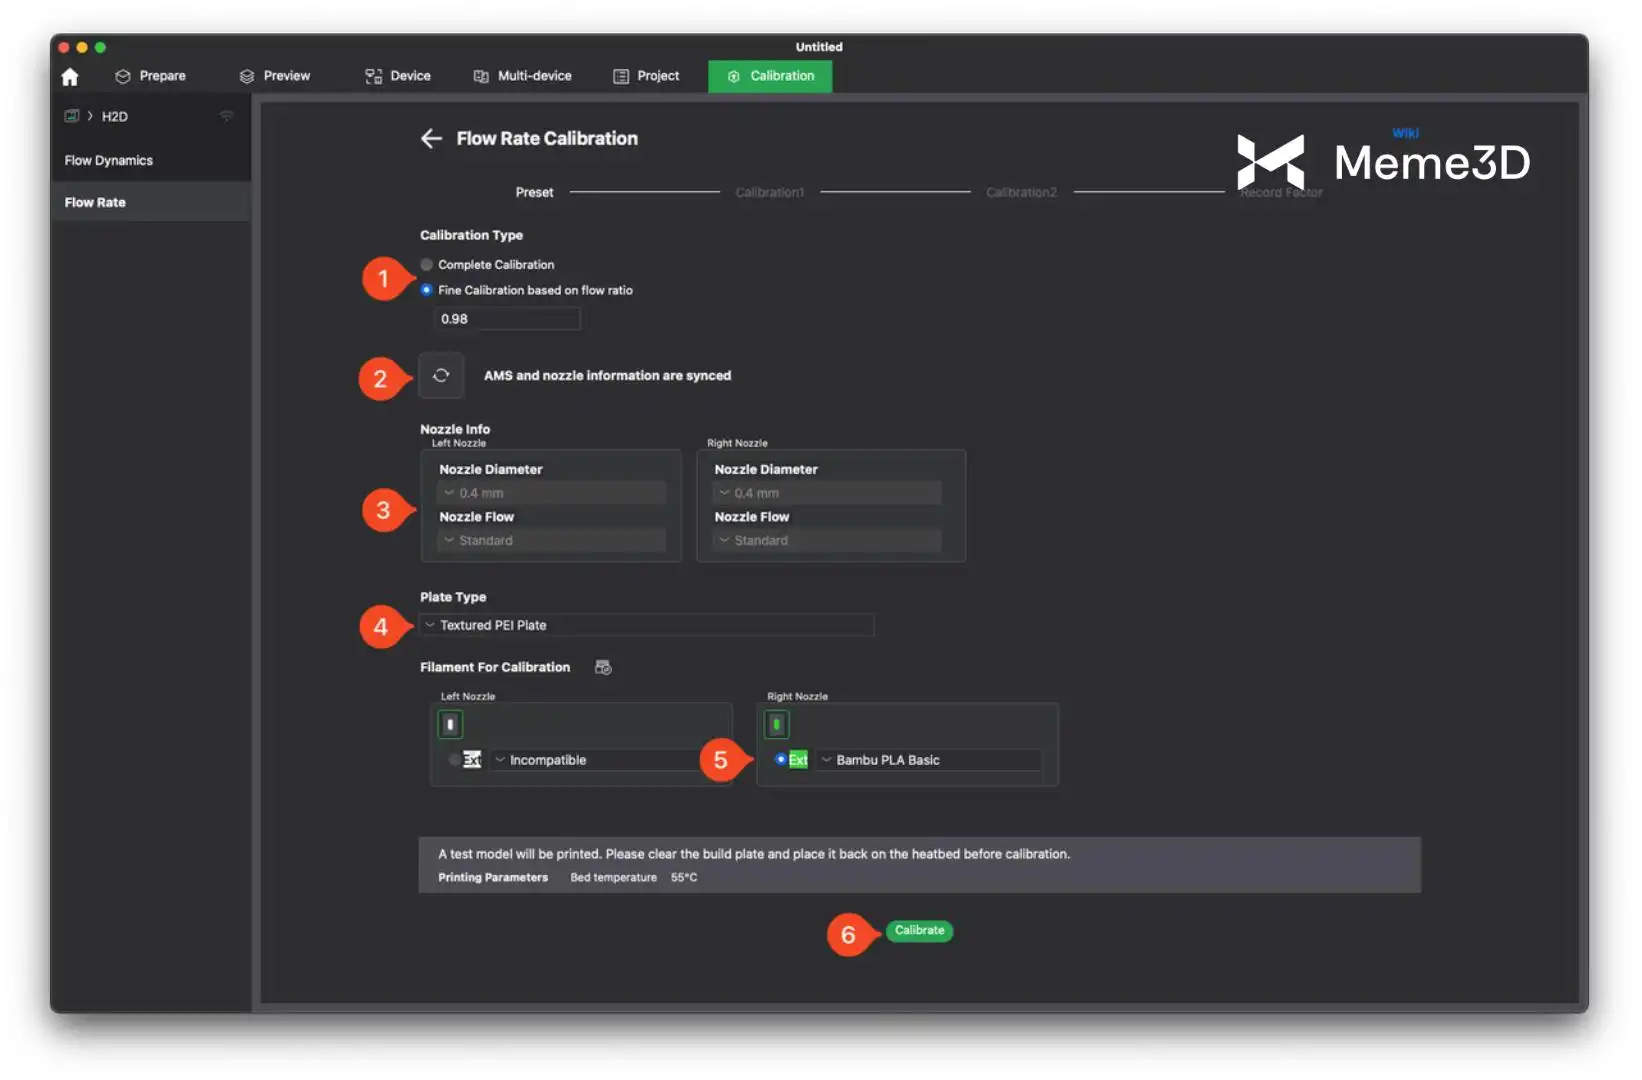The width and height of the screenshot is (1642, 1080).
Task: Click the printer device icon beside H2D
Action: pyautogui.click(x=72, y=116)
